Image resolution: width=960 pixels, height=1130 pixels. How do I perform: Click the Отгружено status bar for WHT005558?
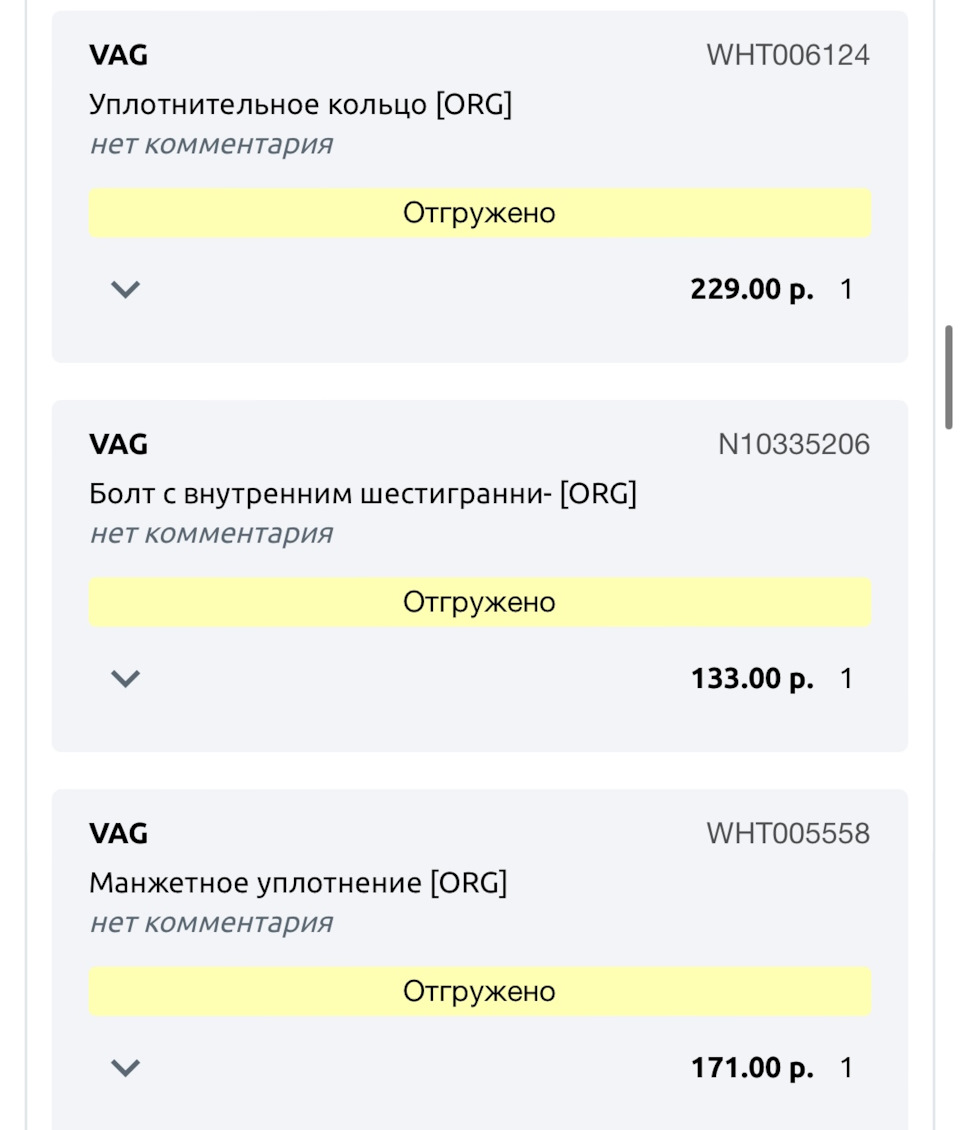tap(479, 991)
